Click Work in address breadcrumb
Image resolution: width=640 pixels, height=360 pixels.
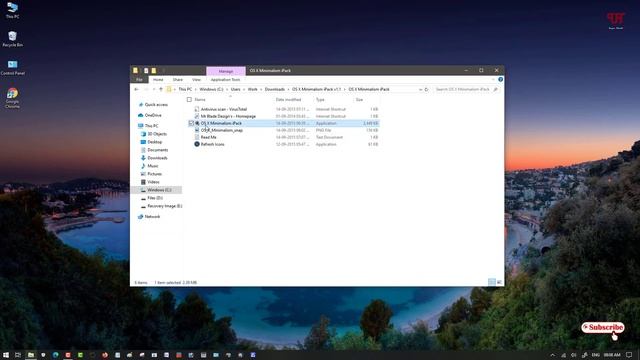pos(253,89)
